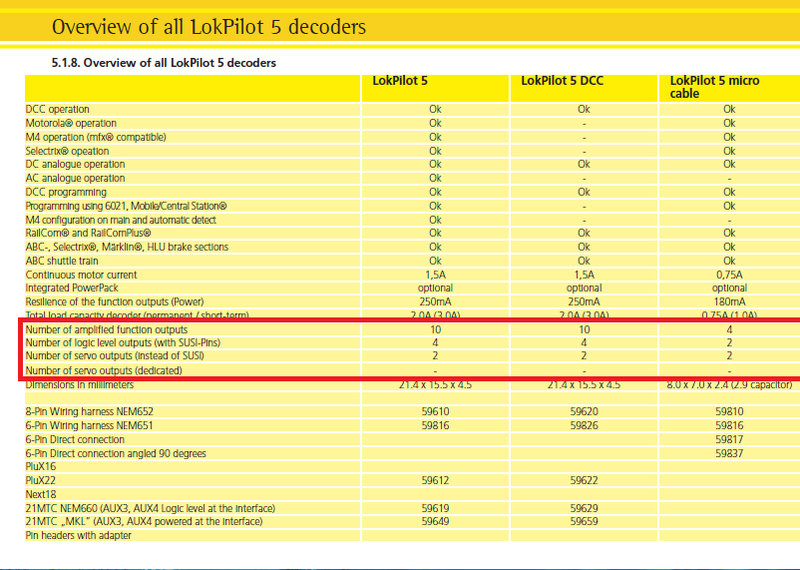Click the 'RailCom® and RailComPlus®' row label
Viewport: 800px width, 570px height.
[x=88, y=233]
